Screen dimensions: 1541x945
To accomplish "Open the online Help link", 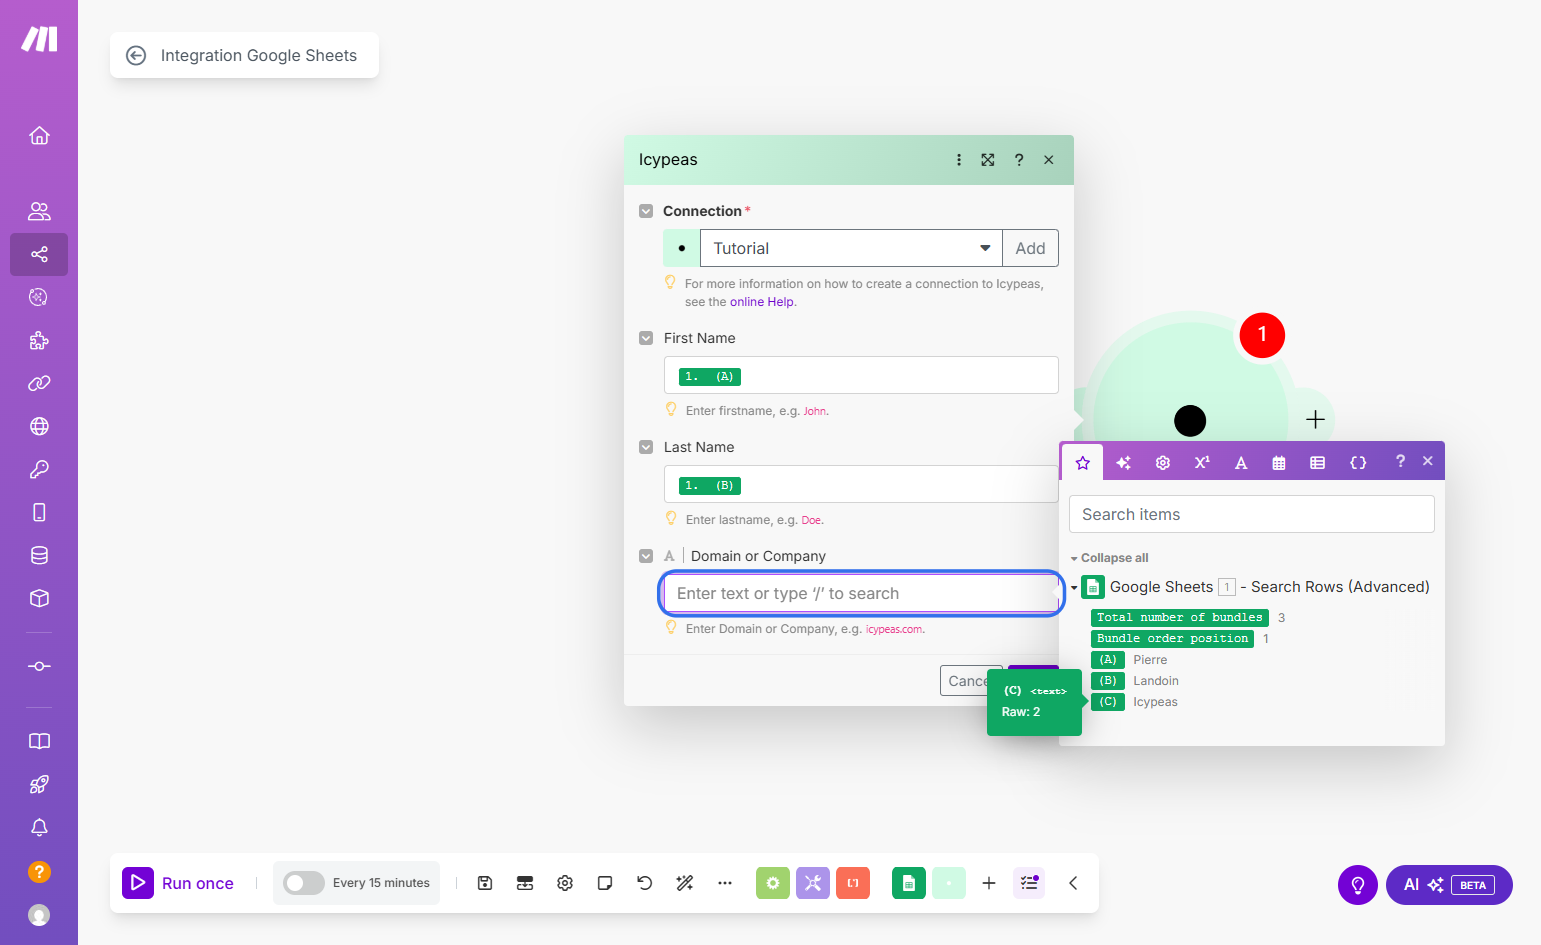I will 762,302.
